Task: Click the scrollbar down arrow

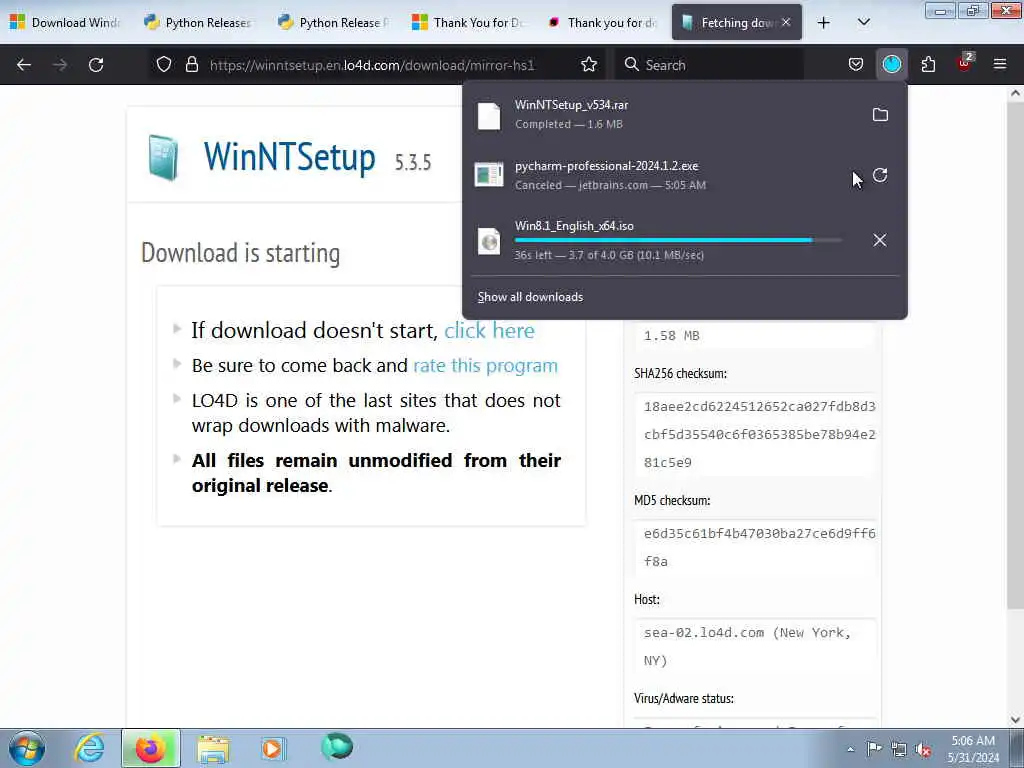Action: tap(1016, 719)
